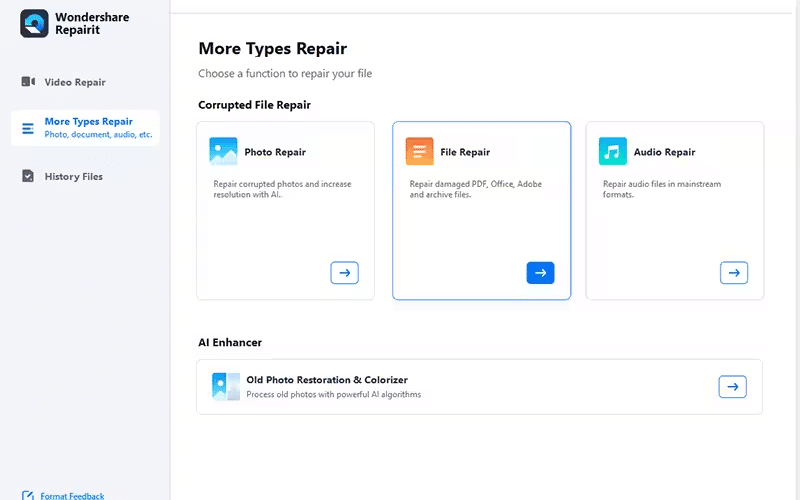The image size is (800, 500).
Task: Open Old Photo Restoration via arrow button
Action: [732, 386]
